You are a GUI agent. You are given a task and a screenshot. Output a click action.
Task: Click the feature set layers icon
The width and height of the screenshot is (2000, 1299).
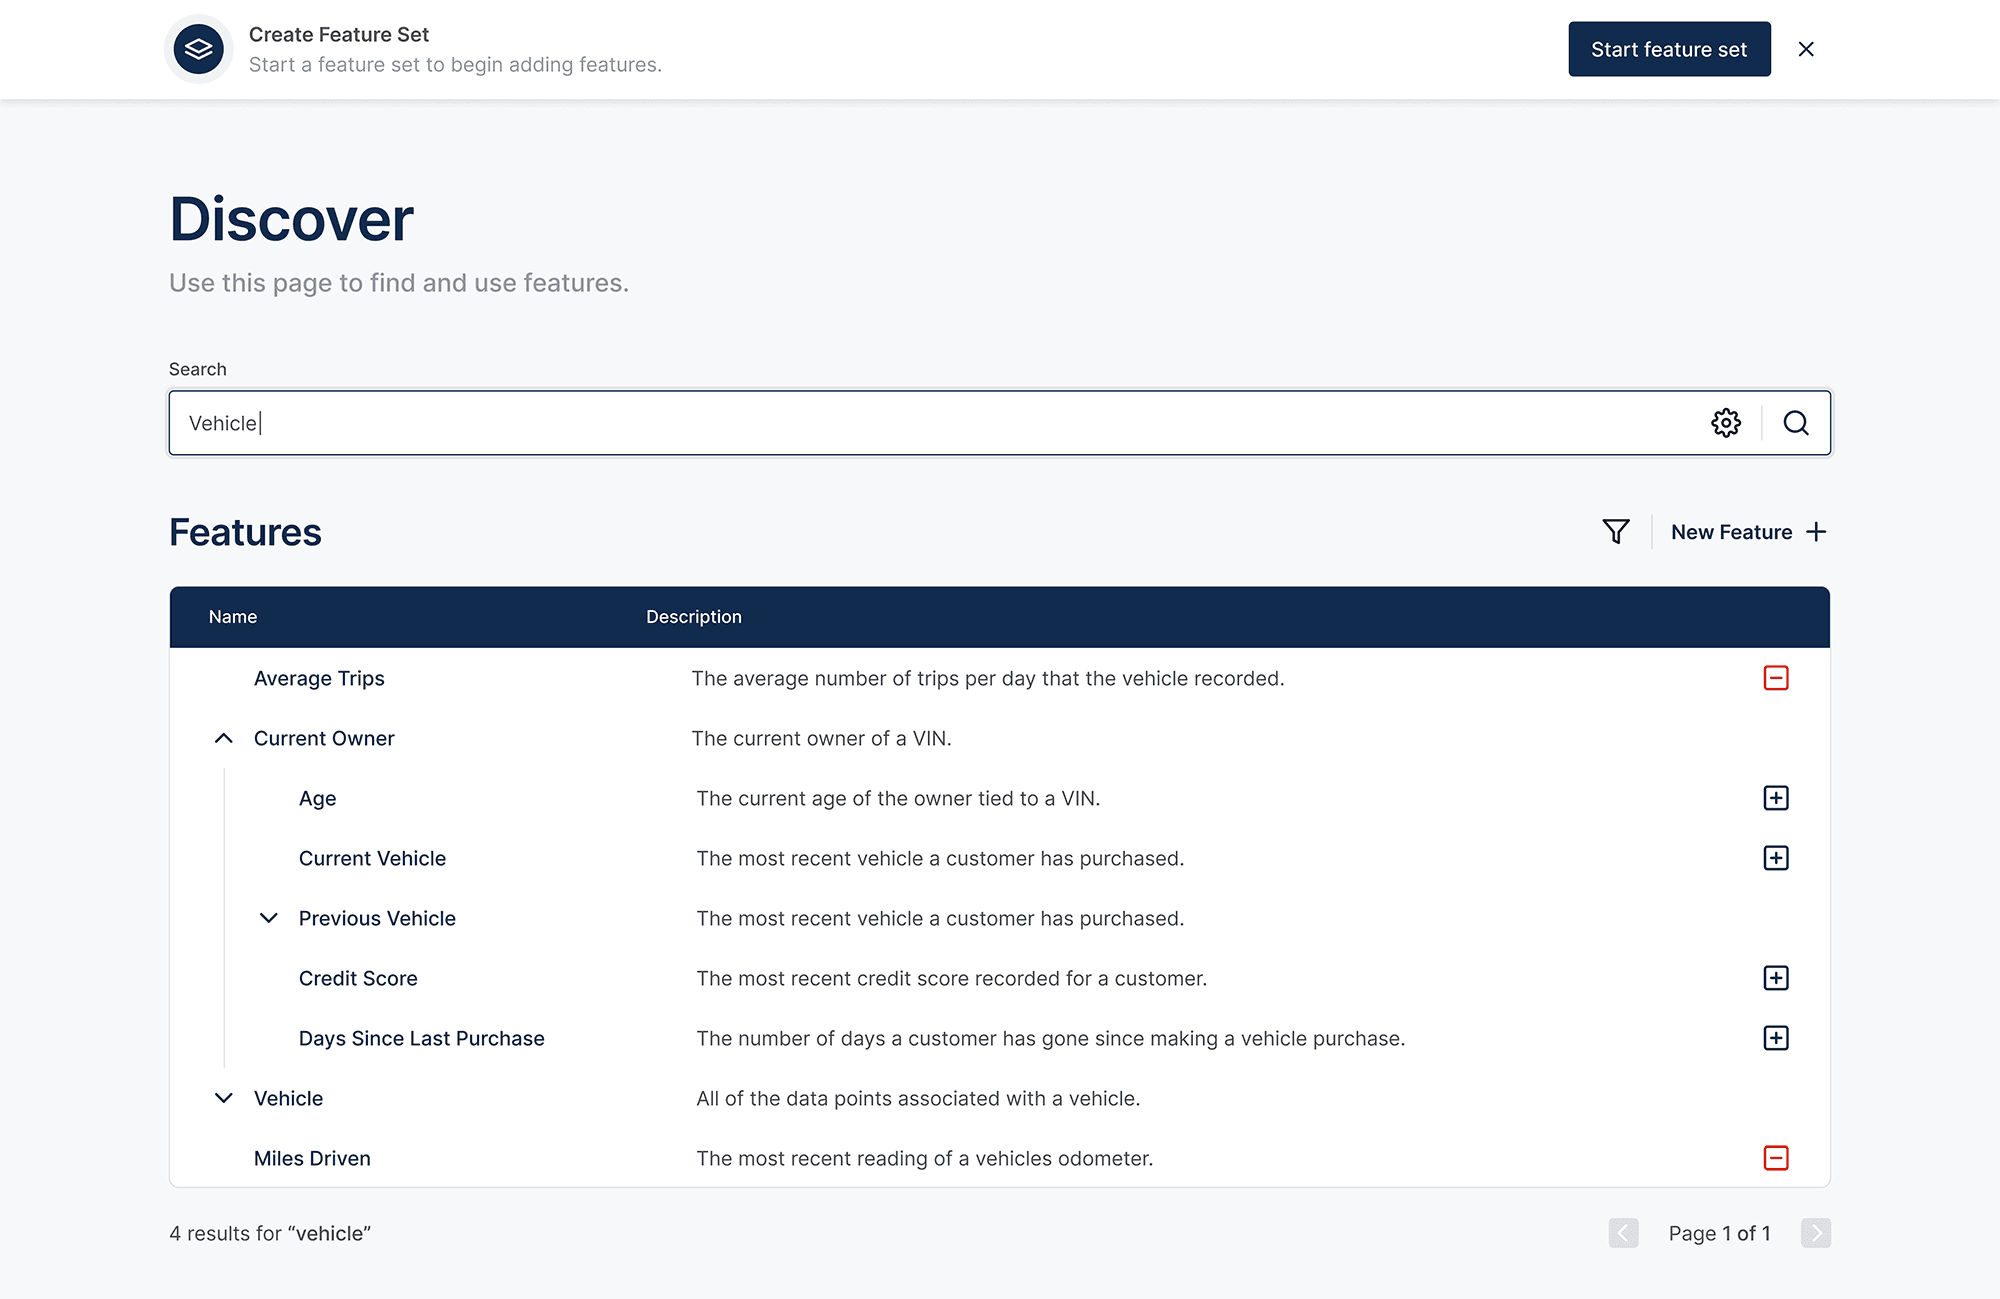198,49
